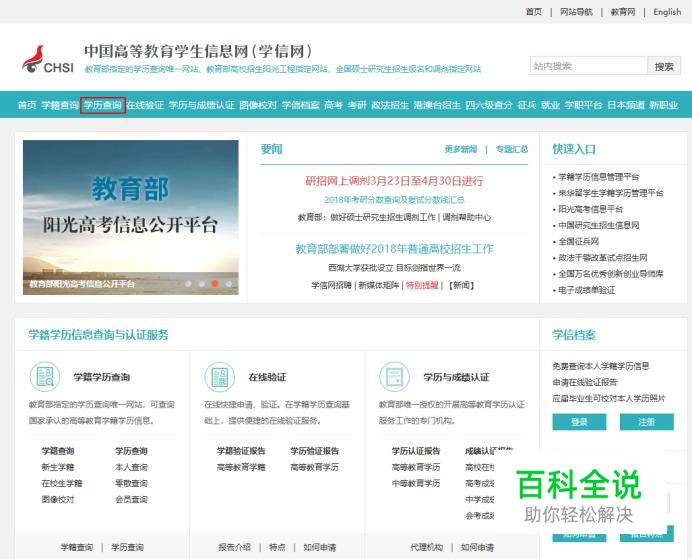Screen dimensions: 692x559
Task: Open the 西湖大学获批设立 news link
Action: (x=394, y=267)
